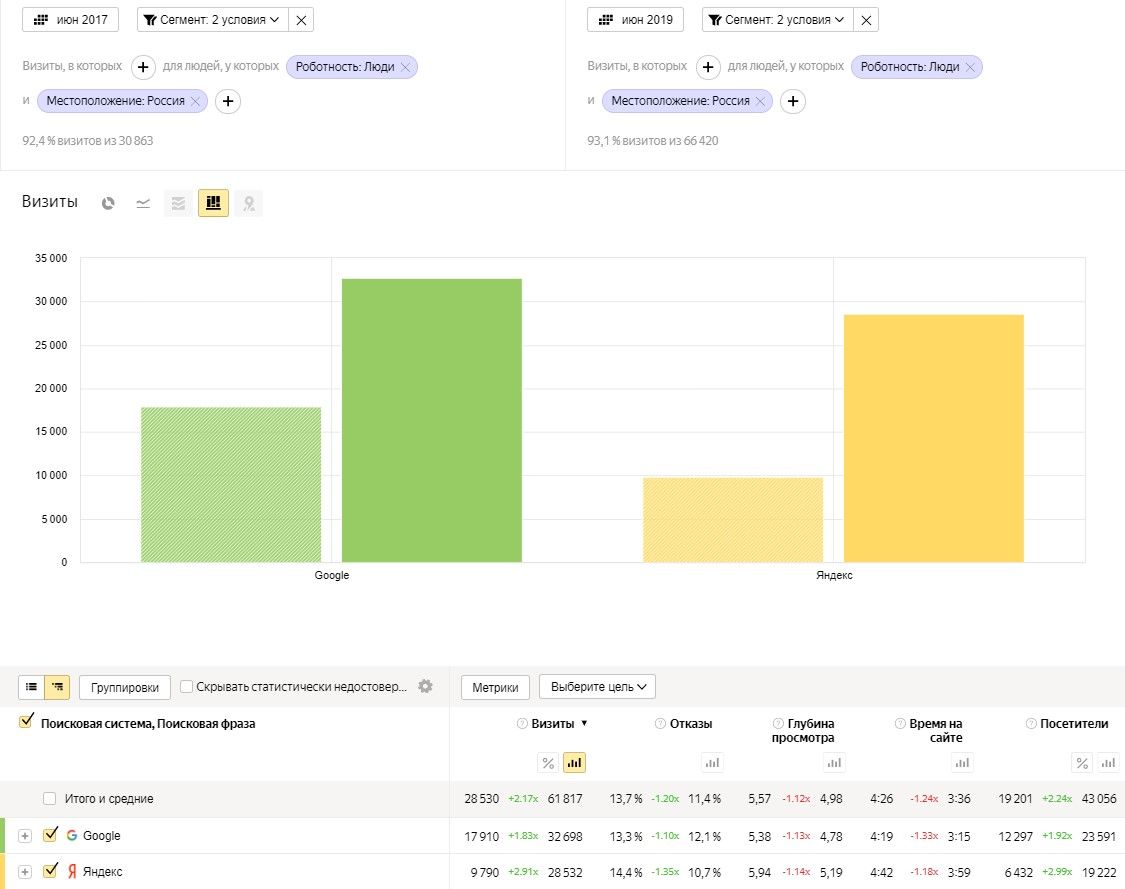Click the hatched green Google 2017 bar
The height and width of the screenshot is (889, 1125).
click(x=231, y=484)
